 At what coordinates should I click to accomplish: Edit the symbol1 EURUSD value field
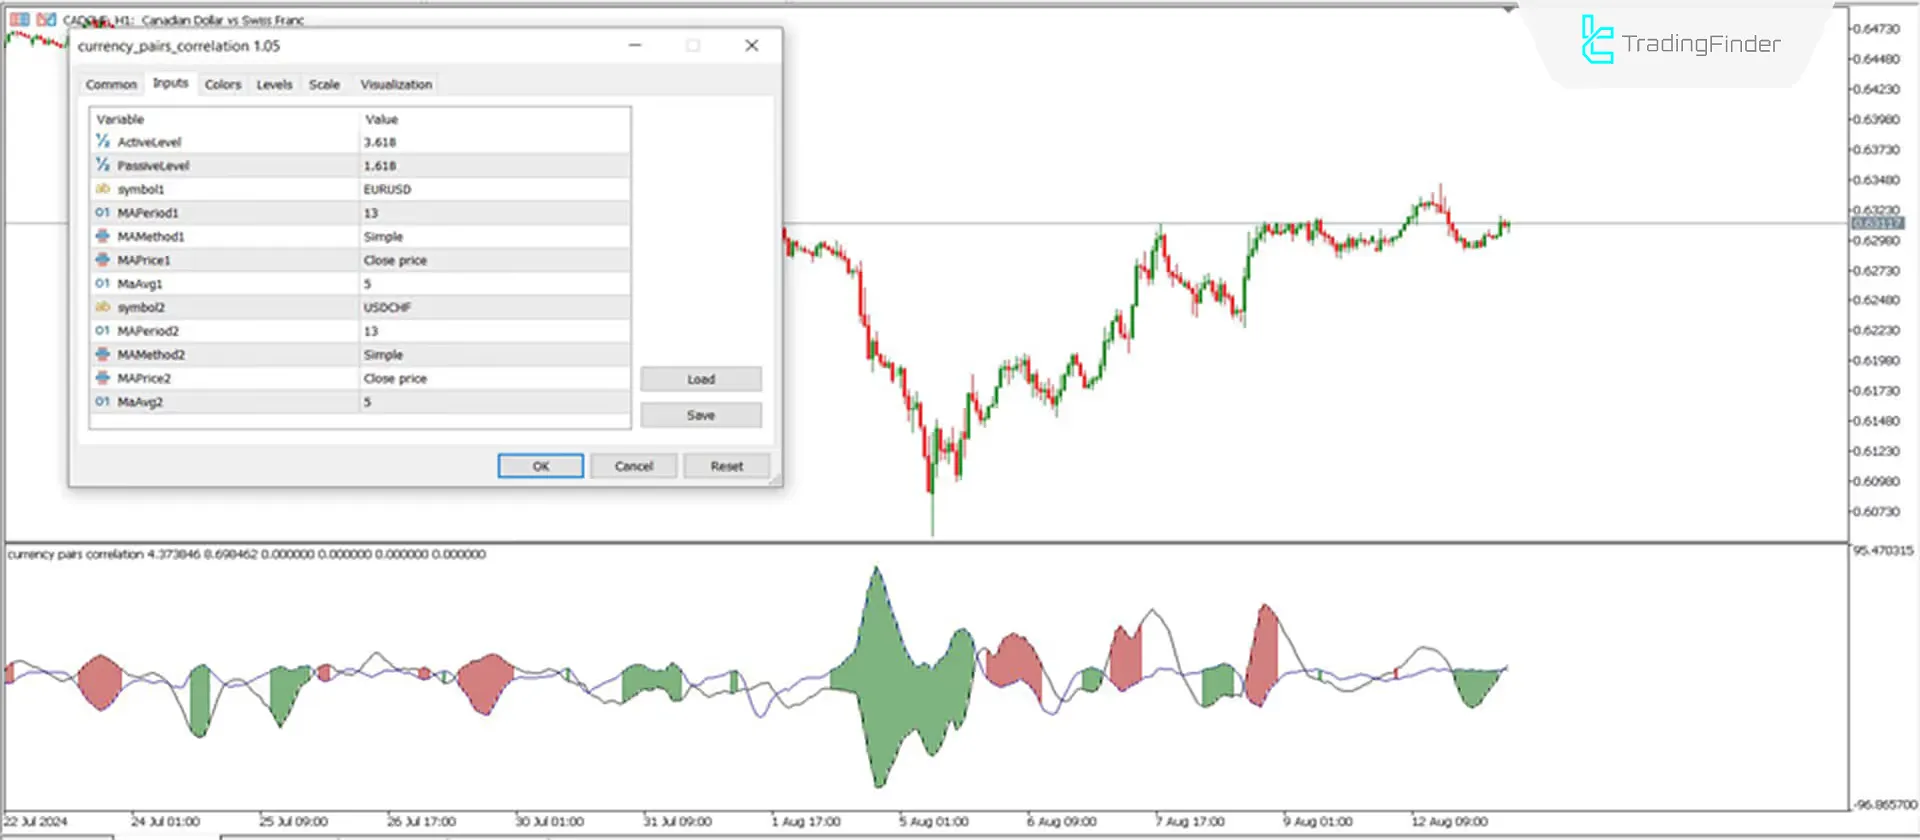click(x=494, y=189)
